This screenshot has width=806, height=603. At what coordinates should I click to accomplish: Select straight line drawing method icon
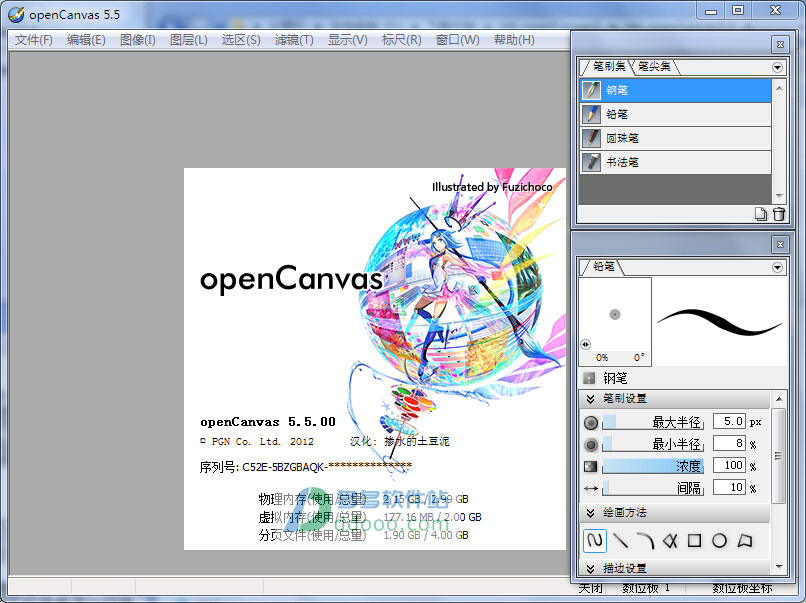coord(620,541)
